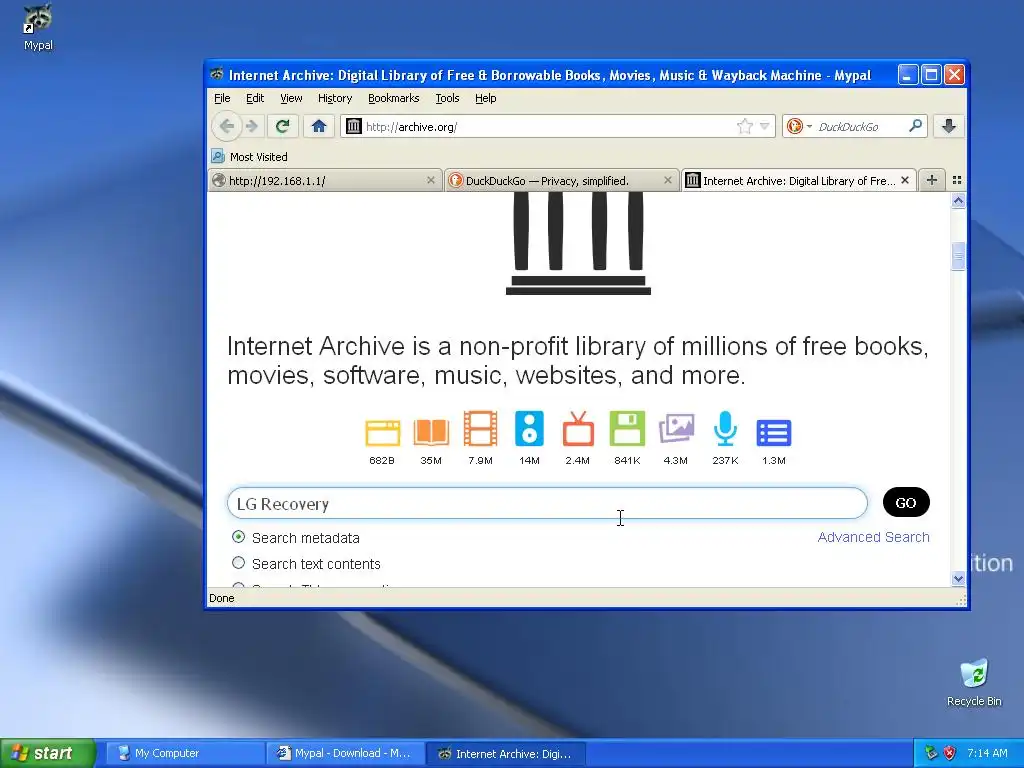This screenshot has width=1024, height=768.
Task: Click the black GO search button
Action: [906, 502]
